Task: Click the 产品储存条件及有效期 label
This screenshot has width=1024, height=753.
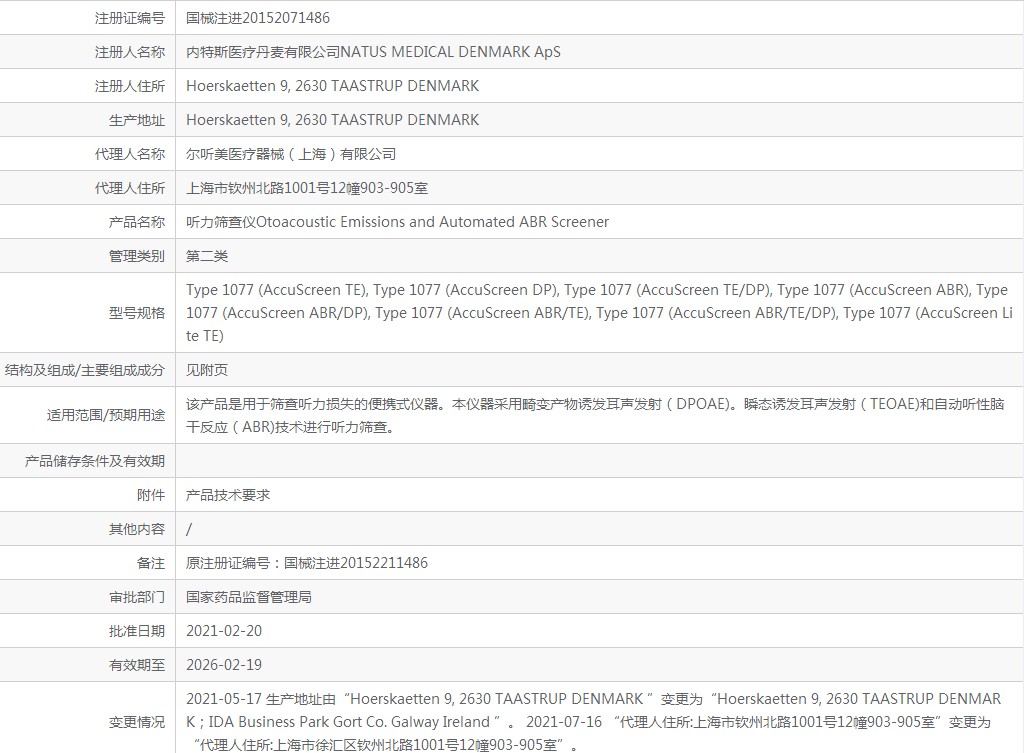Action: click(x=95, y=461)
